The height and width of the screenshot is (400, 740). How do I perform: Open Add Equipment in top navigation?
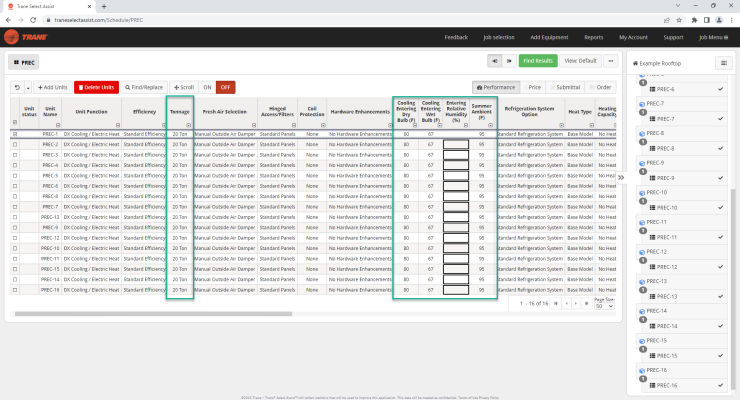[549, 37]
